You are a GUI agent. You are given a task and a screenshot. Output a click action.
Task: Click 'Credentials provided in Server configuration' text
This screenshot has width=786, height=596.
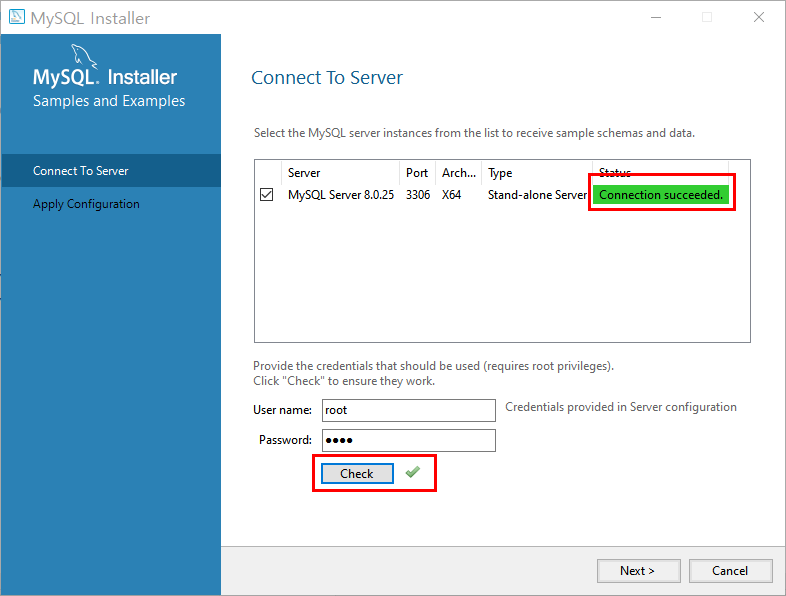[x=621, y=407]
